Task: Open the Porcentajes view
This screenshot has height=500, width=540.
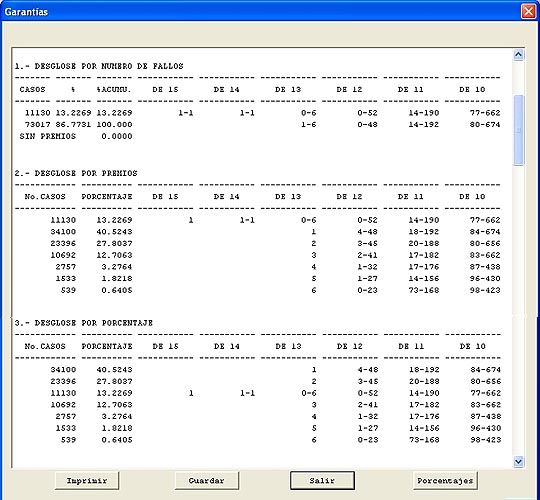Action: (445, 480)
